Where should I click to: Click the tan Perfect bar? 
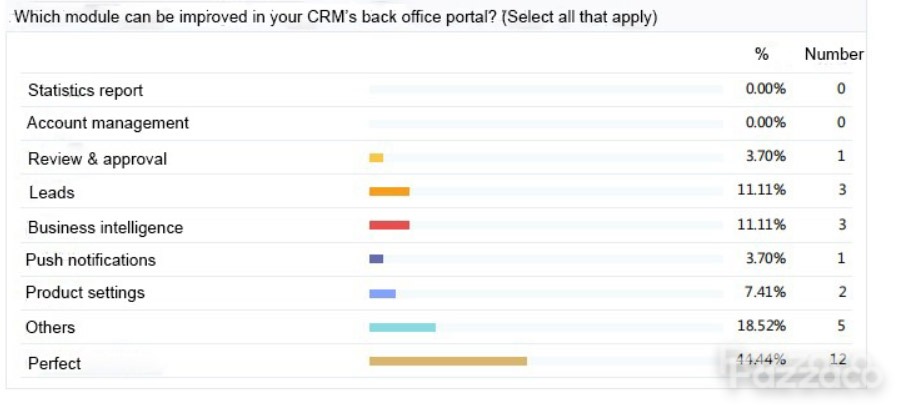tap(448, 361)
